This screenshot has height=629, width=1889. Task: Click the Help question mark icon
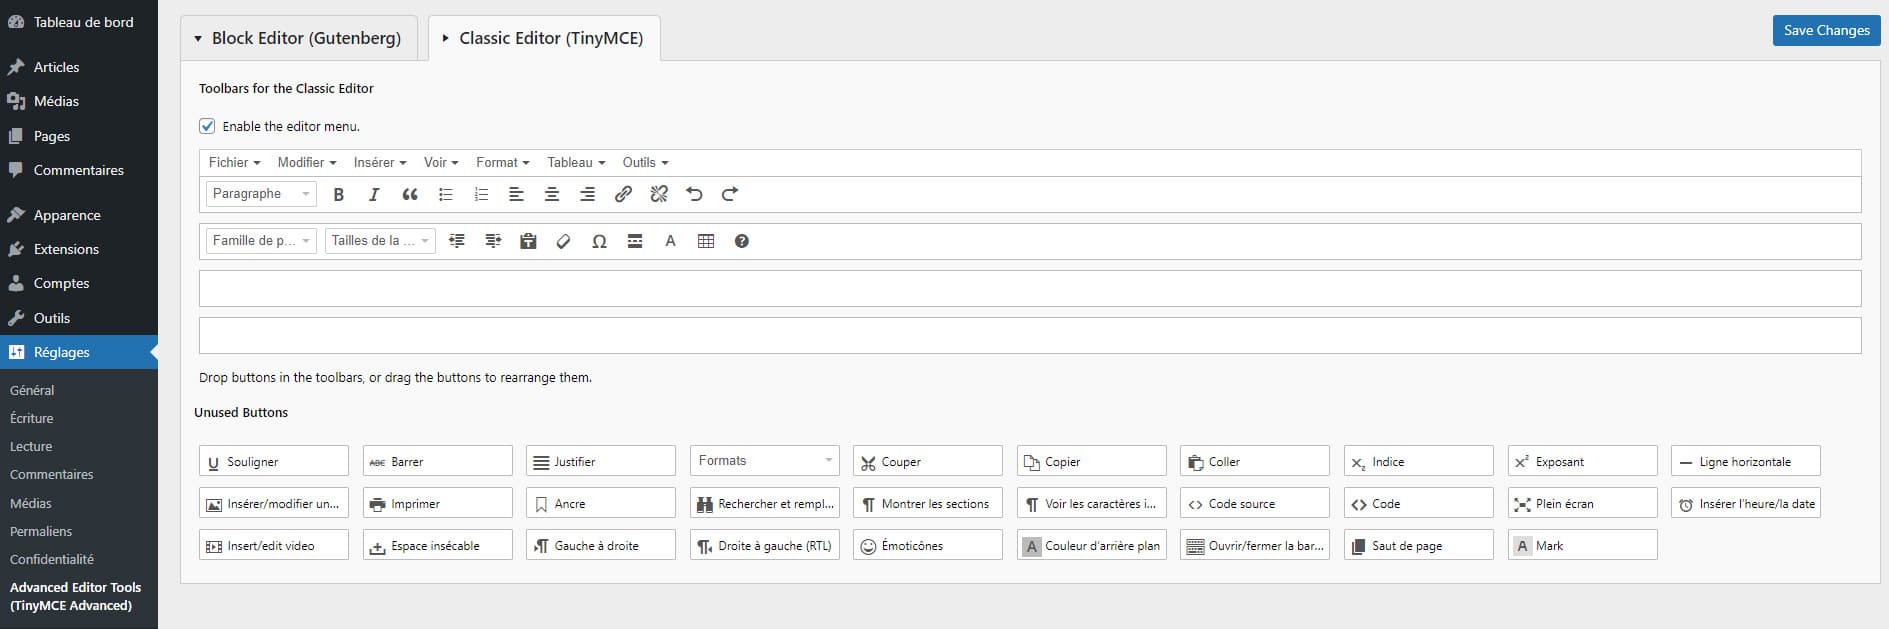pyautogui.click(x=741, y=241)
